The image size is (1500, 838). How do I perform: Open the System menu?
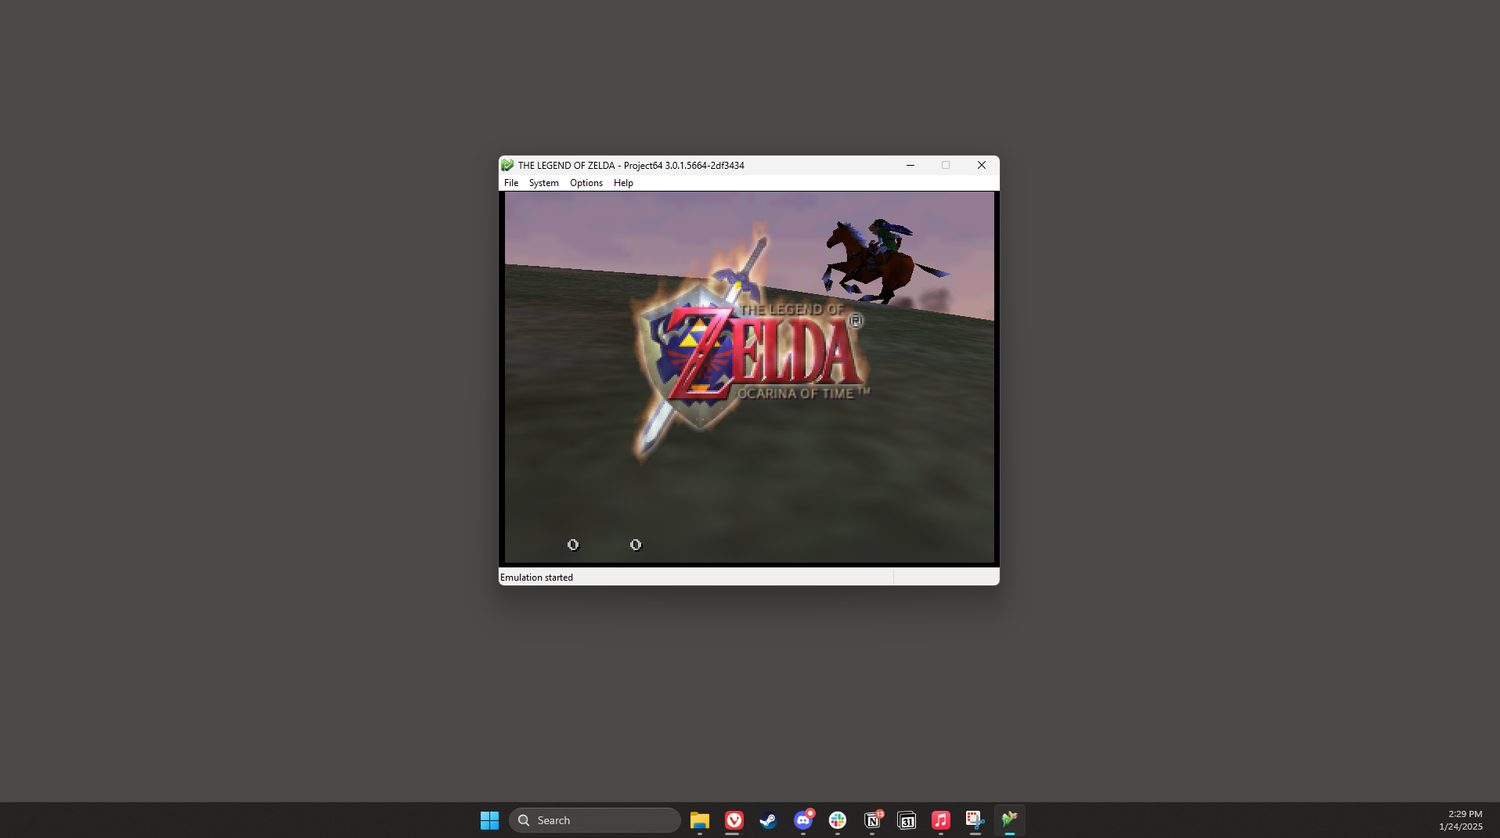544,183
